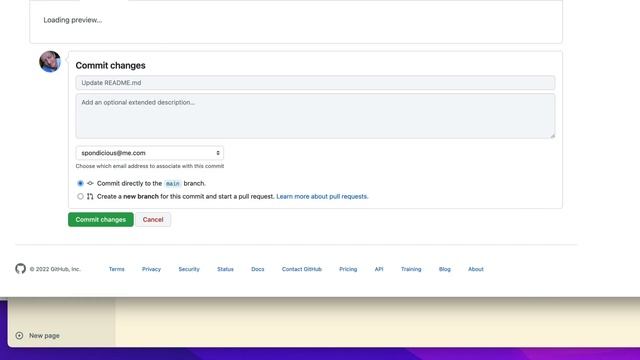Select Create a new branch radio option
This screenshot has height=360, width=640.
click(80, 196)
